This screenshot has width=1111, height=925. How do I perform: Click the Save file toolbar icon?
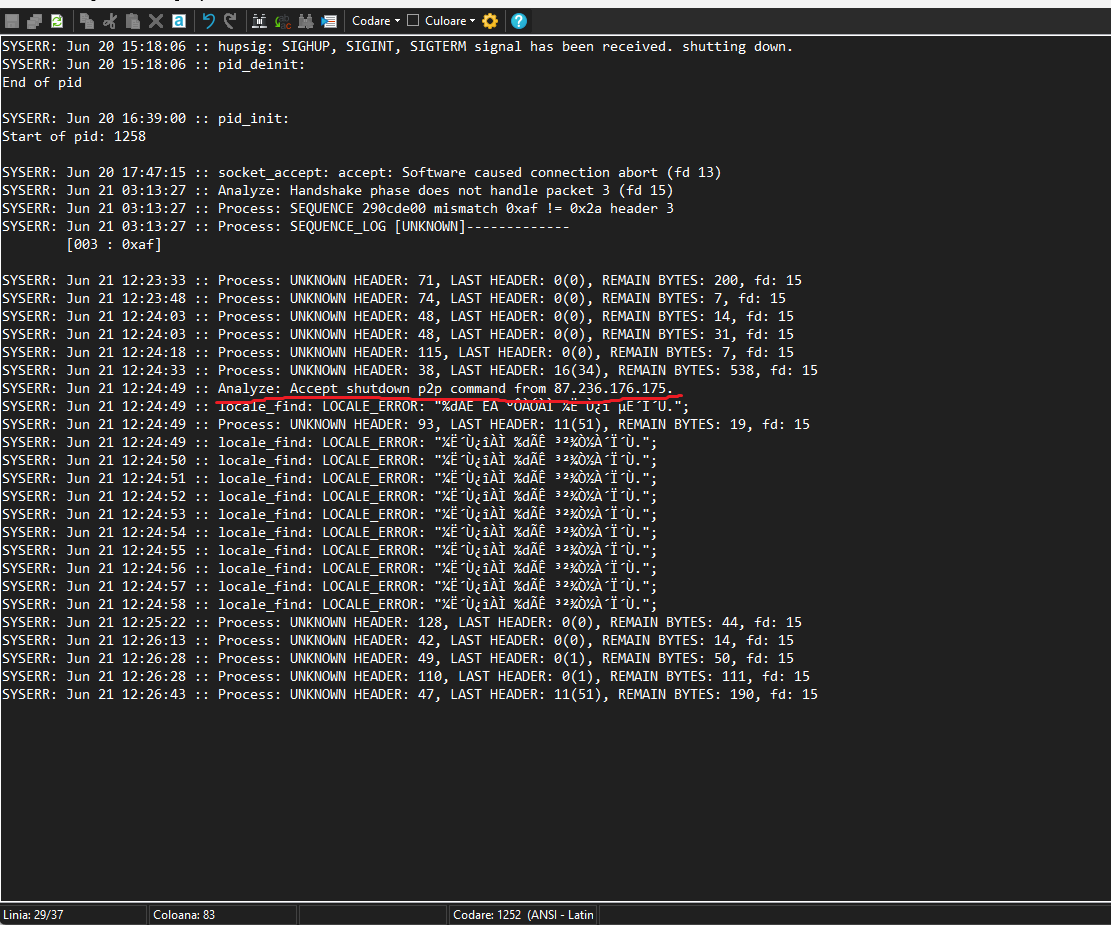12,21
